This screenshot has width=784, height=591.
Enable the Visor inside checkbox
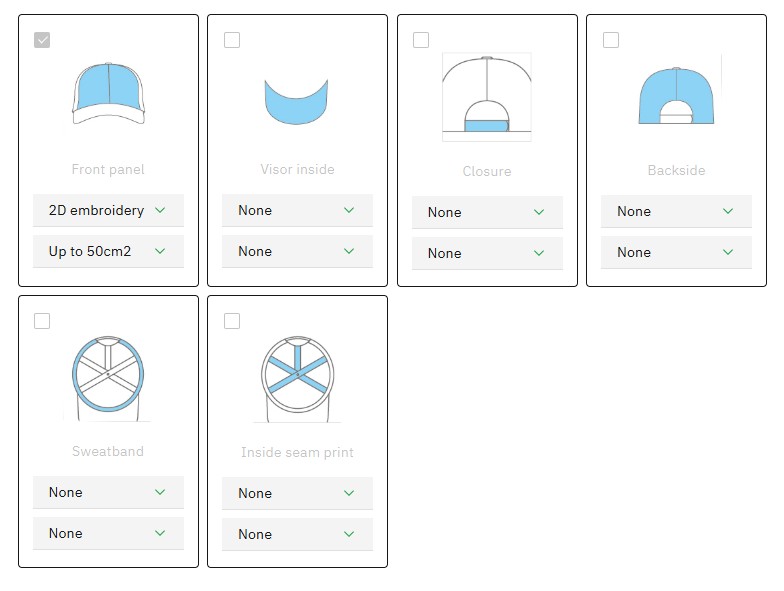[x=232, y=40]
